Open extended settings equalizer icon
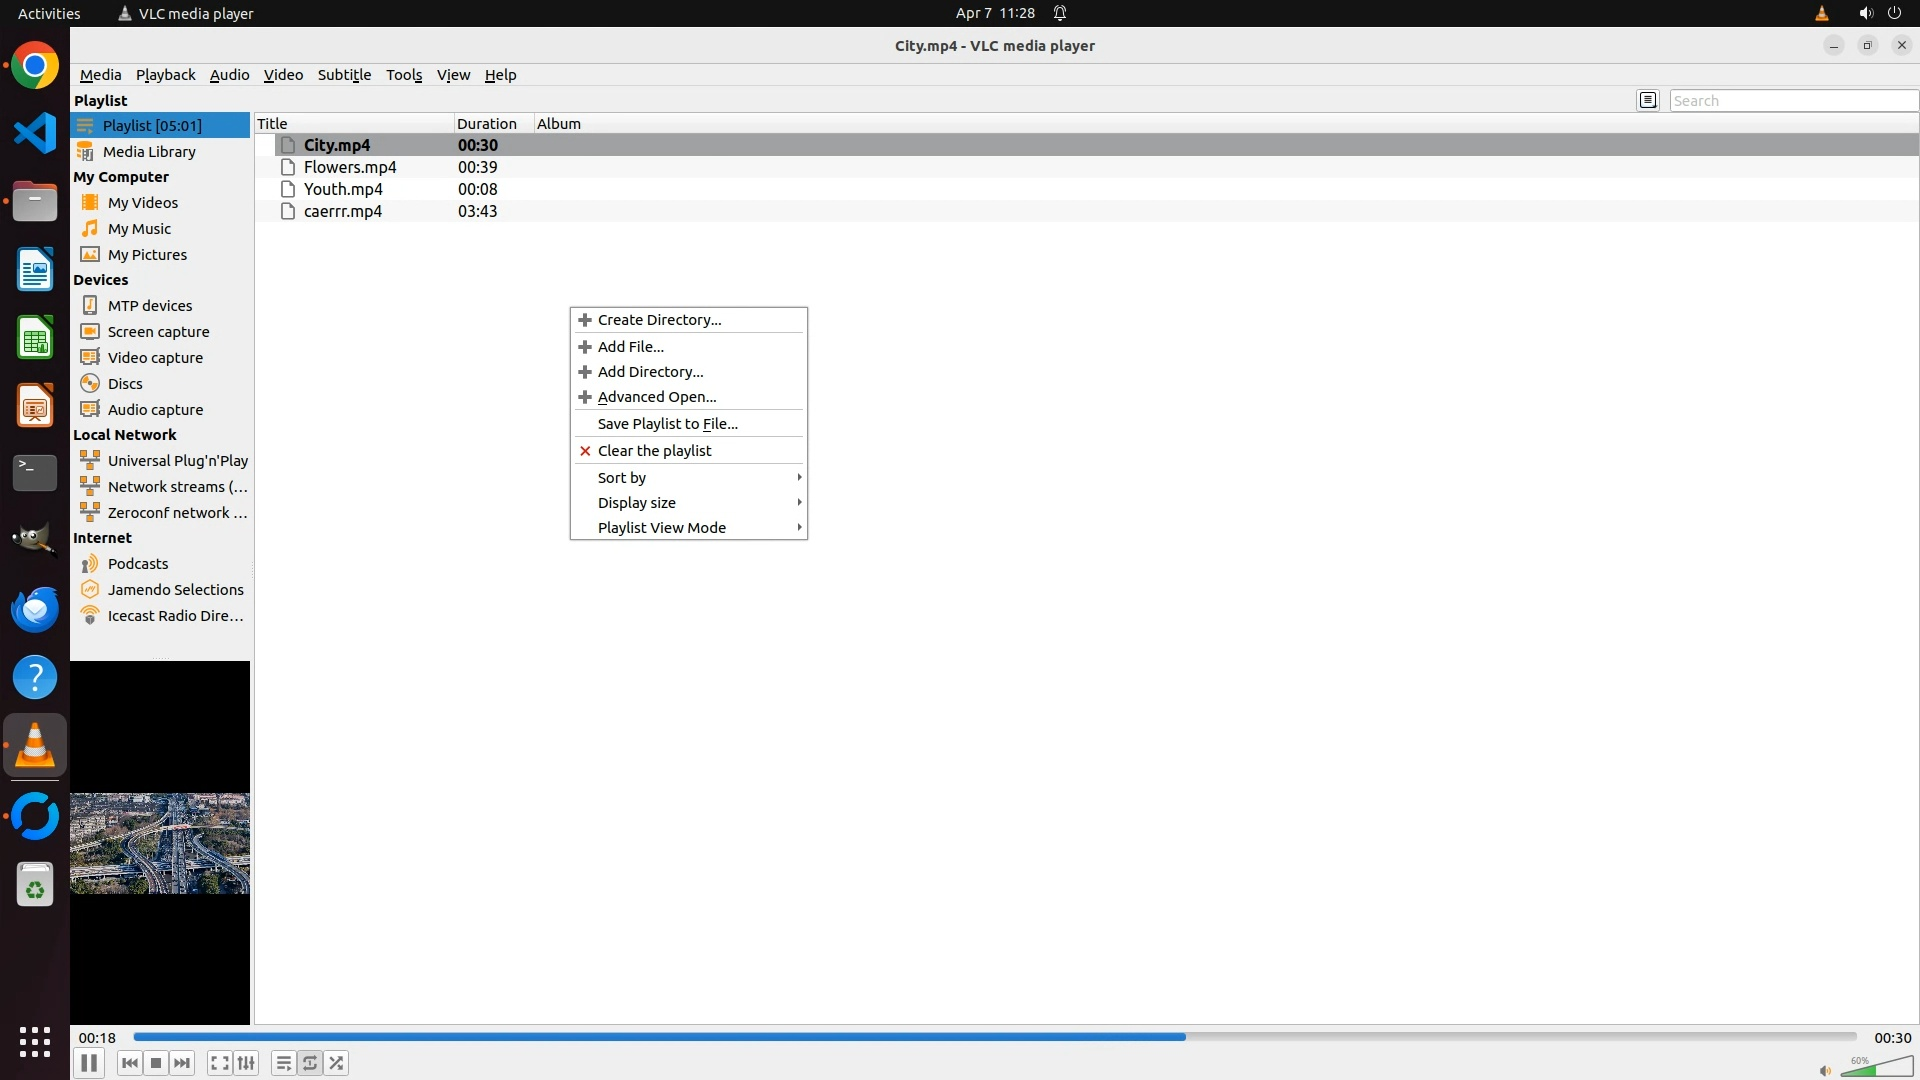This screenshot has height=1080, width=1920. point(246,1063)
